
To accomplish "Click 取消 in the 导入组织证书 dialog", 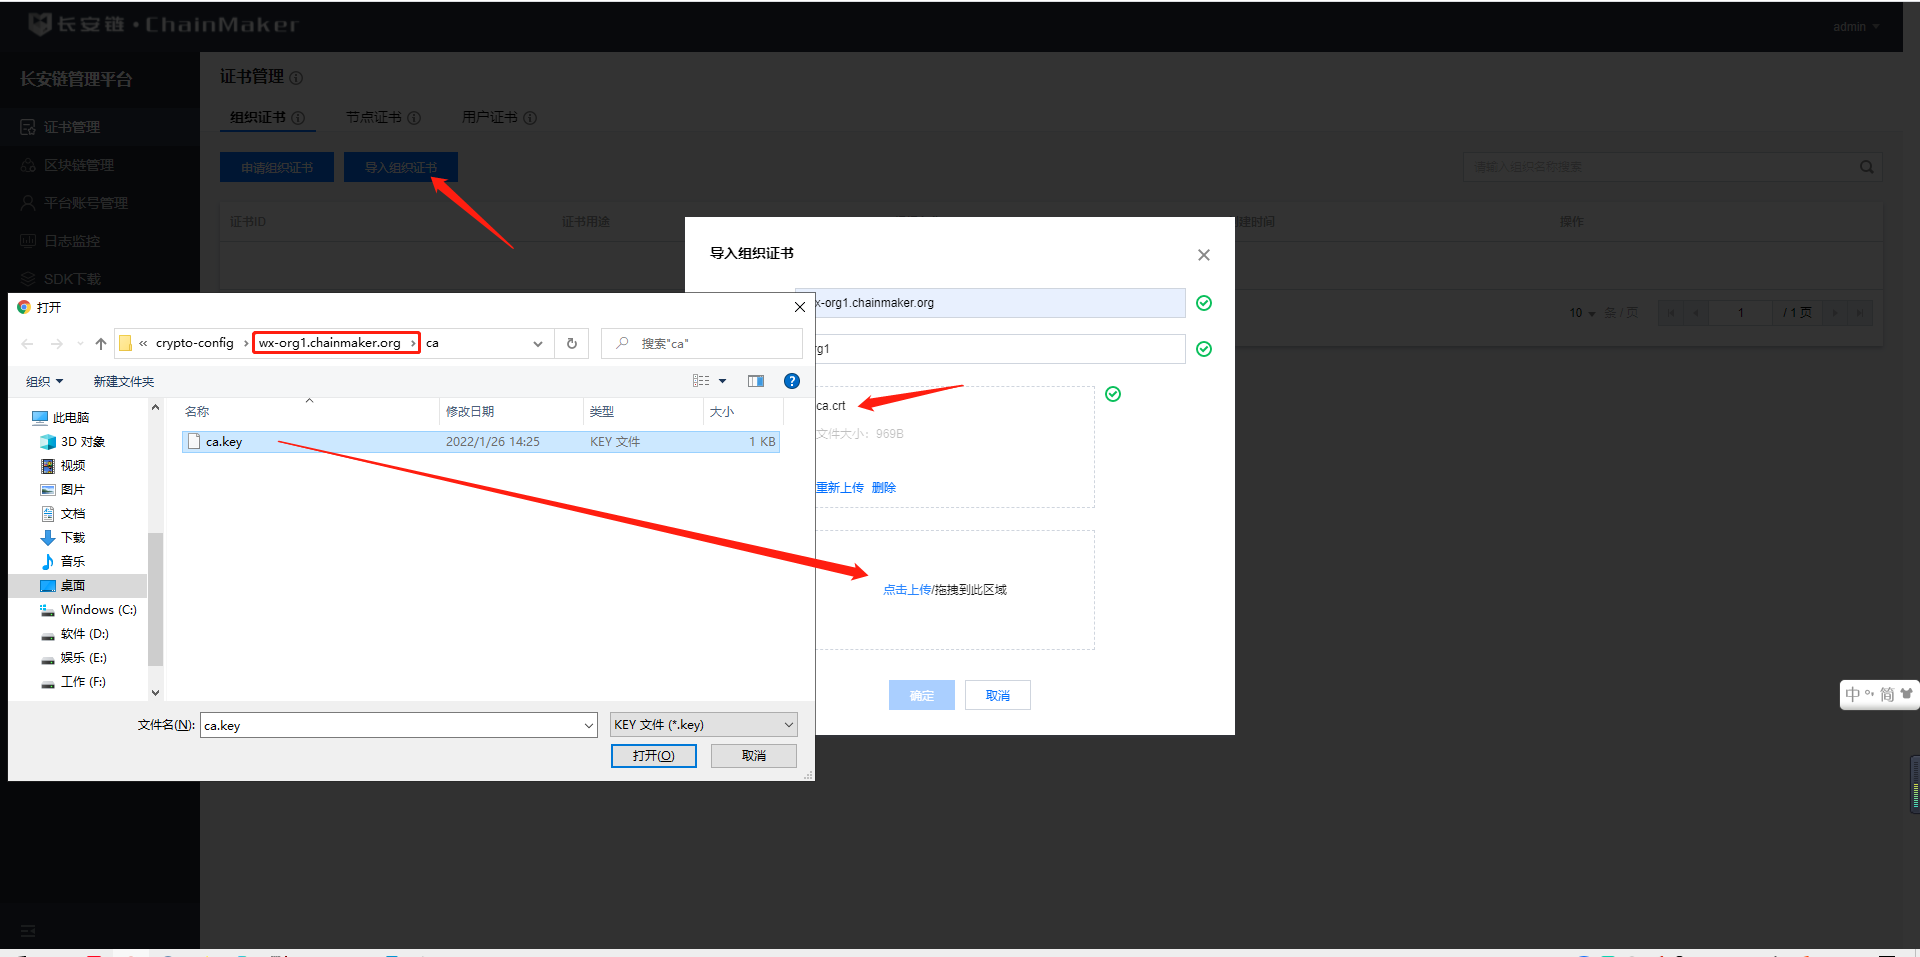I will click(998, 695).
